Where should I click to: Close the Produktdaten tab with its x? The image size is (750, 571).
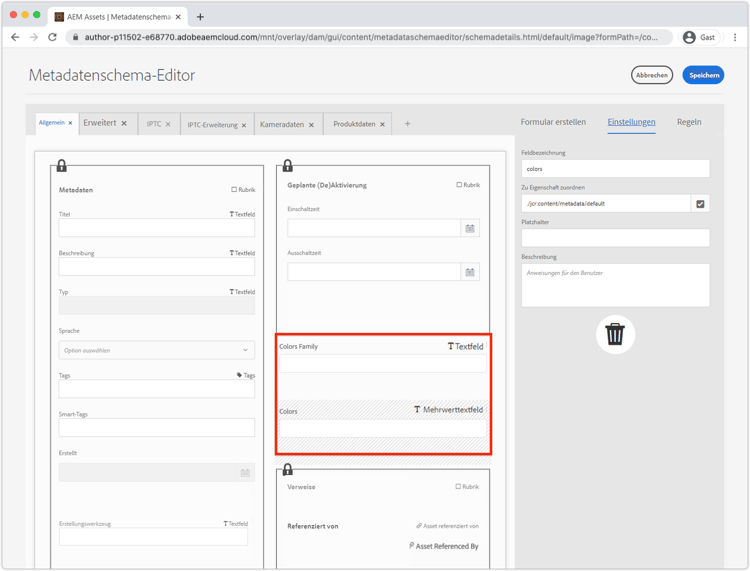pos(382,124)
